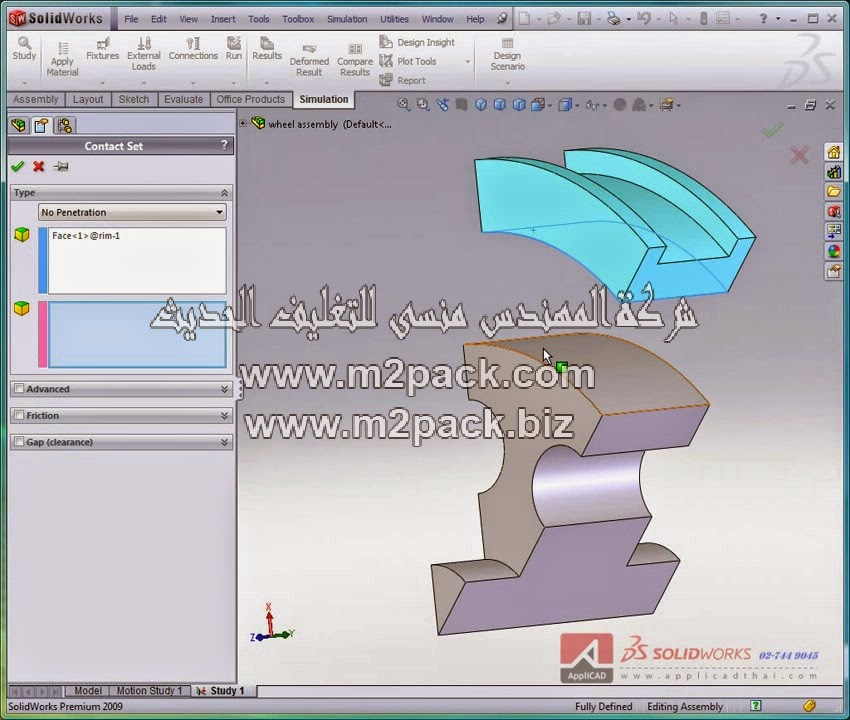Image resolution: width=850 pixels, height=720 pixels.
Task: Click Apply Material icon
Action: click(x=62, y=59)
